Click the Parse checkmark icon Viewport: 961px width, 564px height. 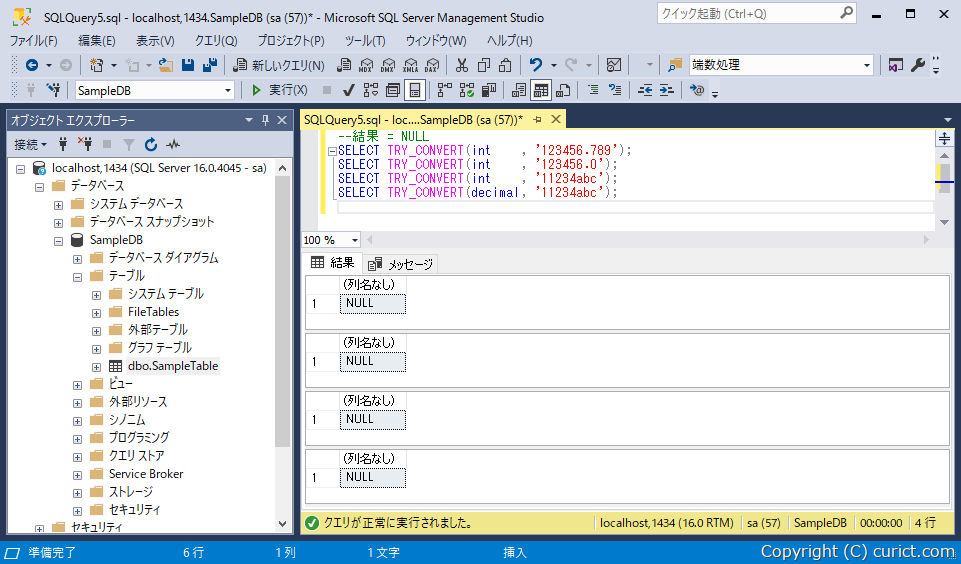pos(349,91)
